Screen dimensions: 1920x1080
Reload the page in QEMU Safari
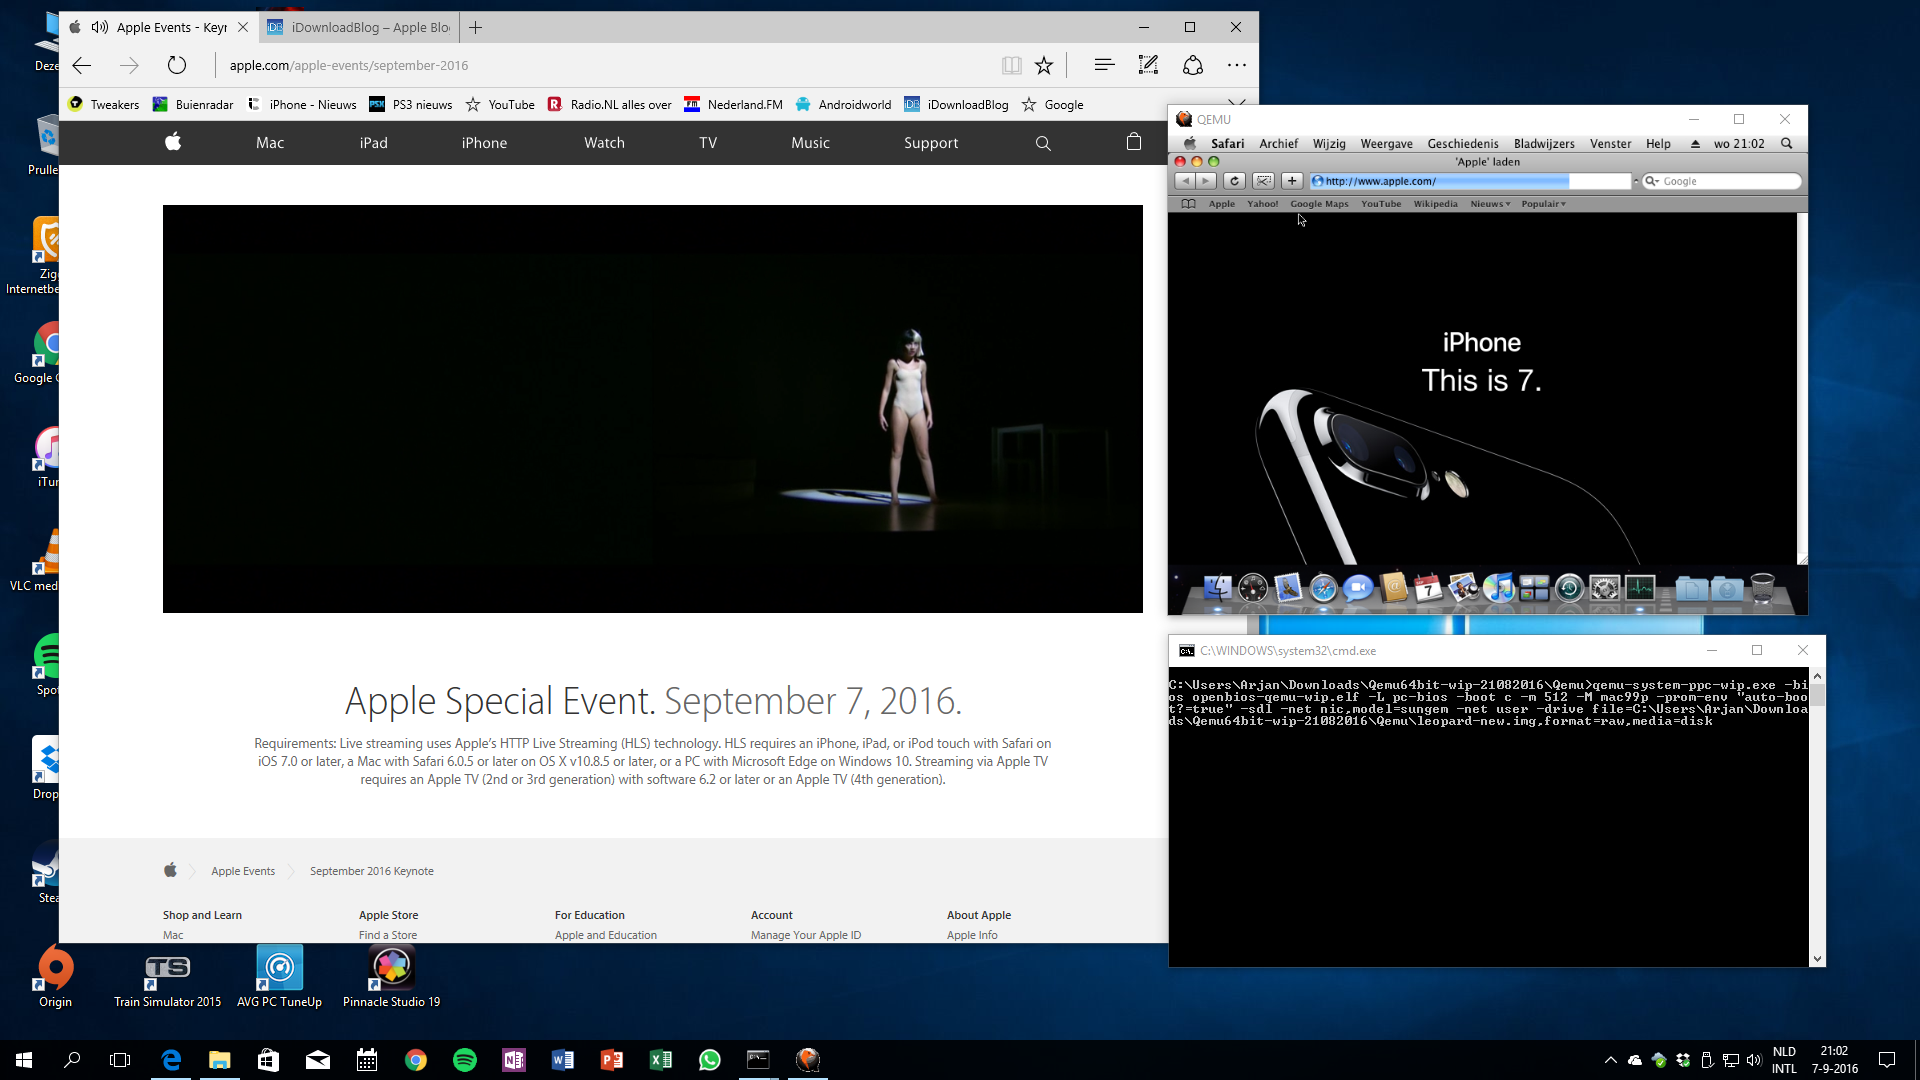pyautogui.click(x=1234, y=181)
